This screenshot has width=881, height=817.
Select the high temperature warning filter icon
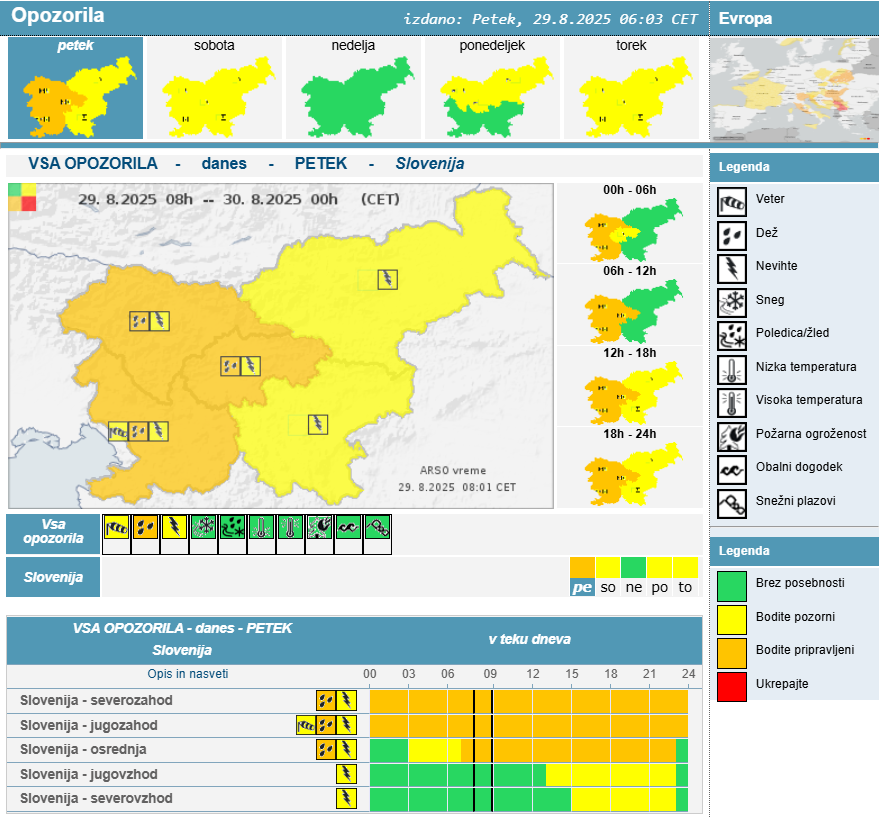[x=291, y=527]
